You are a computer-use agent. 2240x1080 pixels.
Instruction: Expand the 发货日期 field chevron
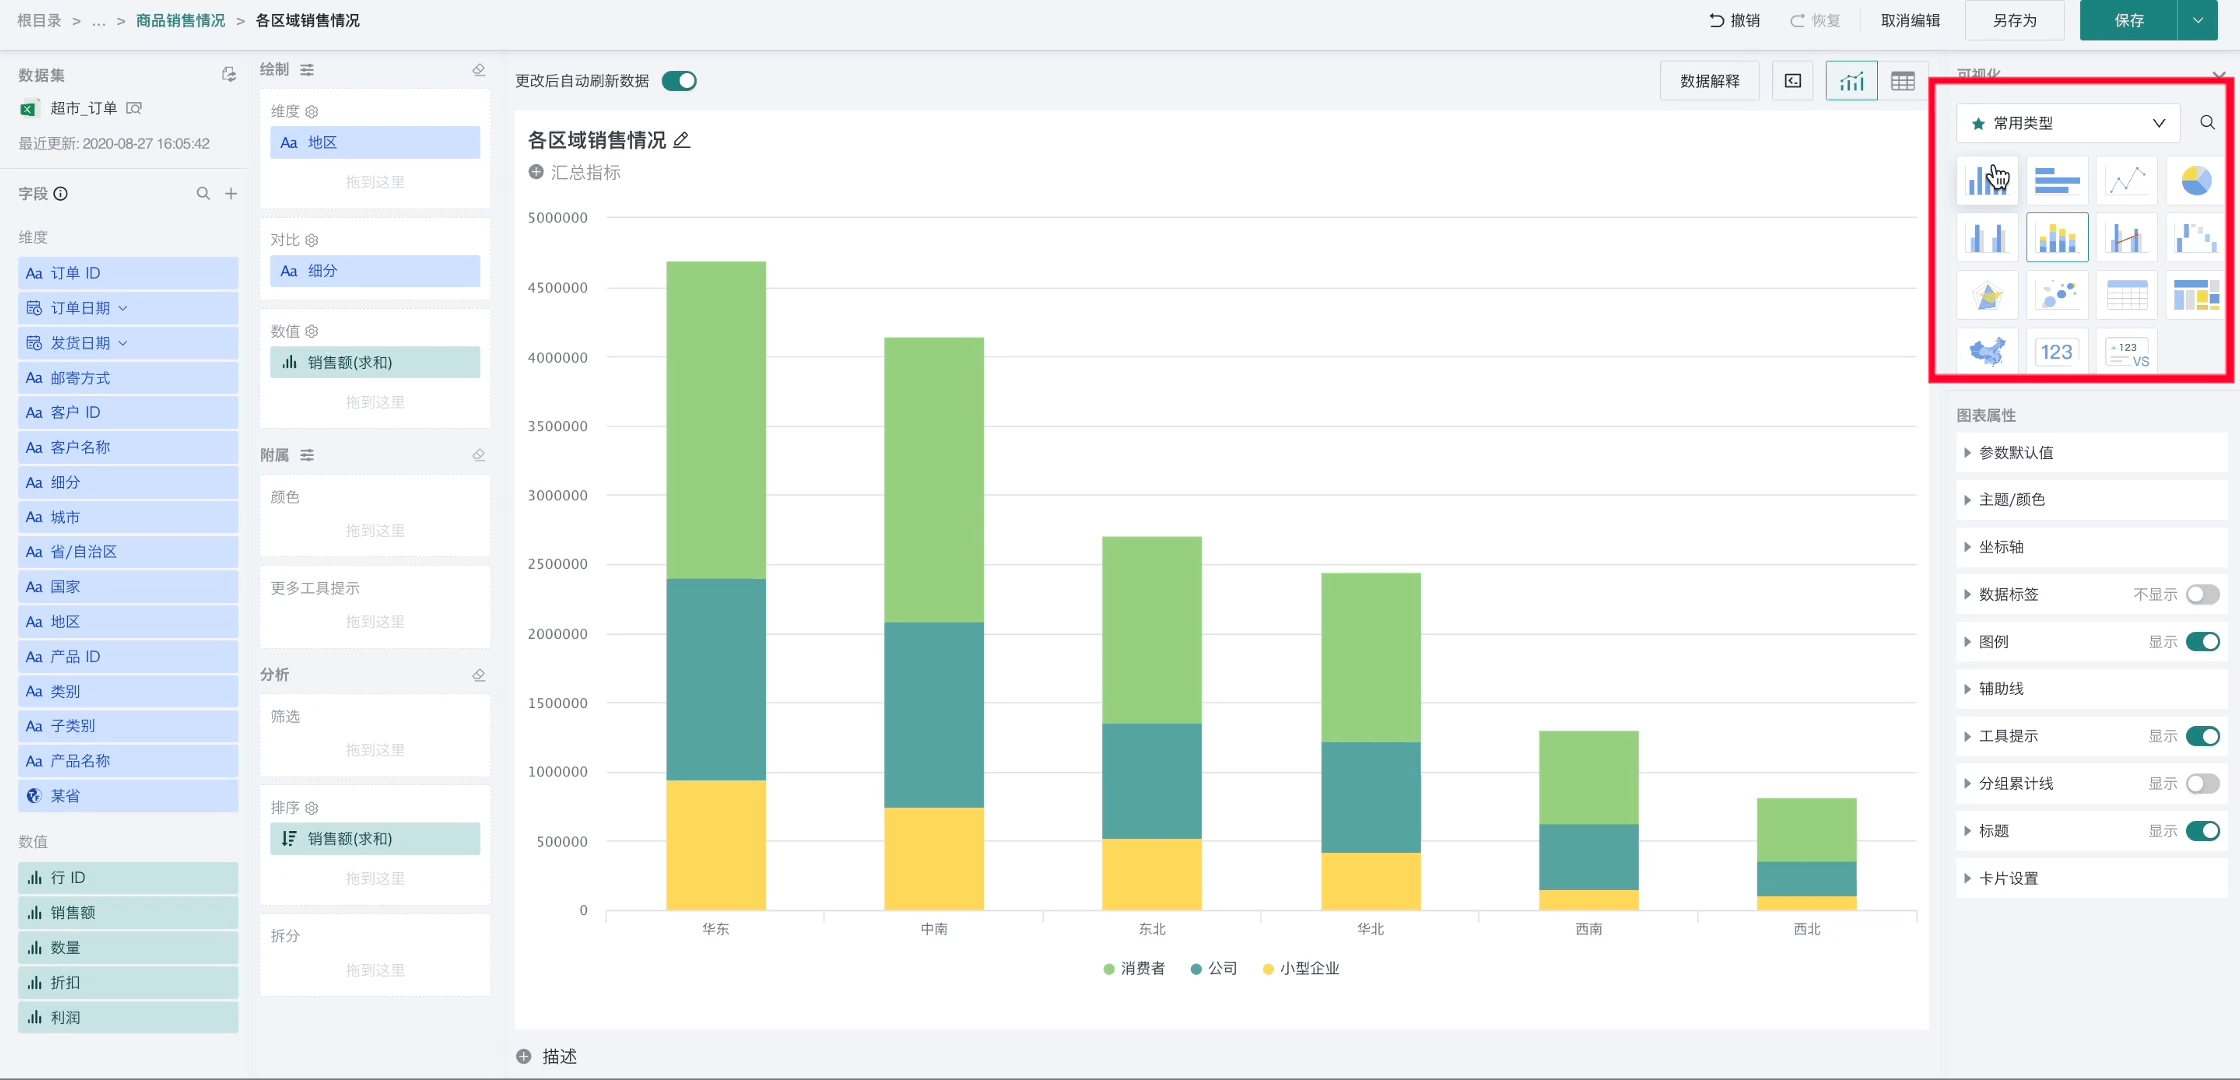(123, 343)
